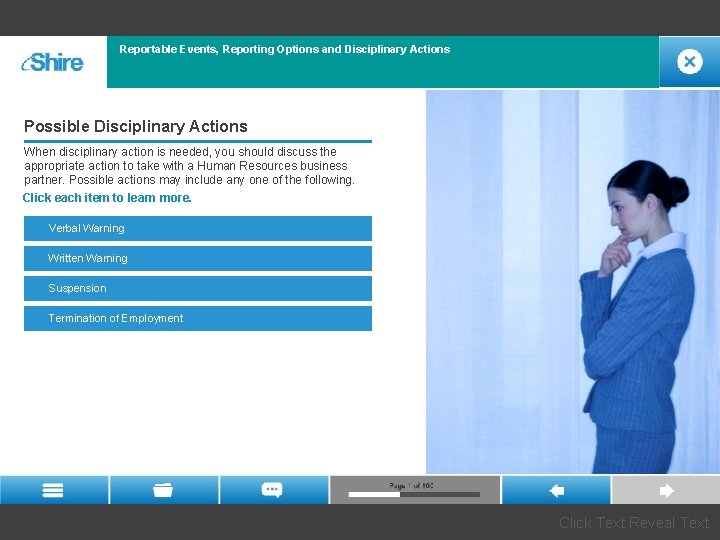Click the woman photo on the right
This screenshot has width=720, height=540.
(573, 281)
